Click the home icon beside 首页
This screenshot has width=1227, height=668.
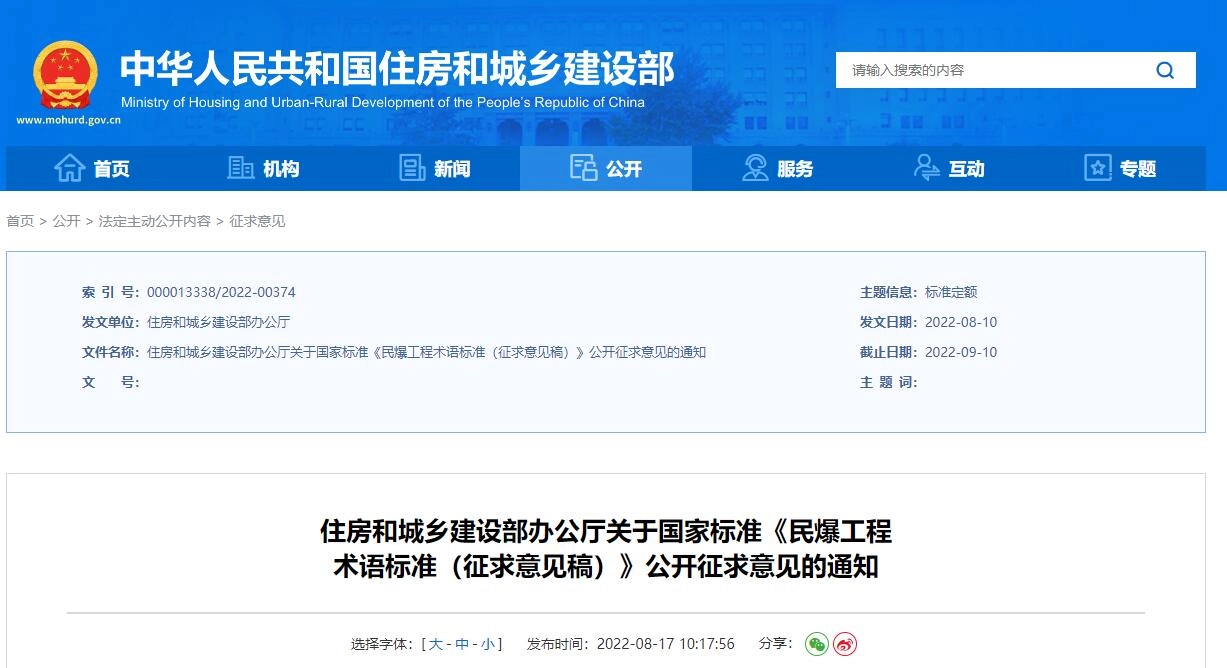click(x=68, y=168)
